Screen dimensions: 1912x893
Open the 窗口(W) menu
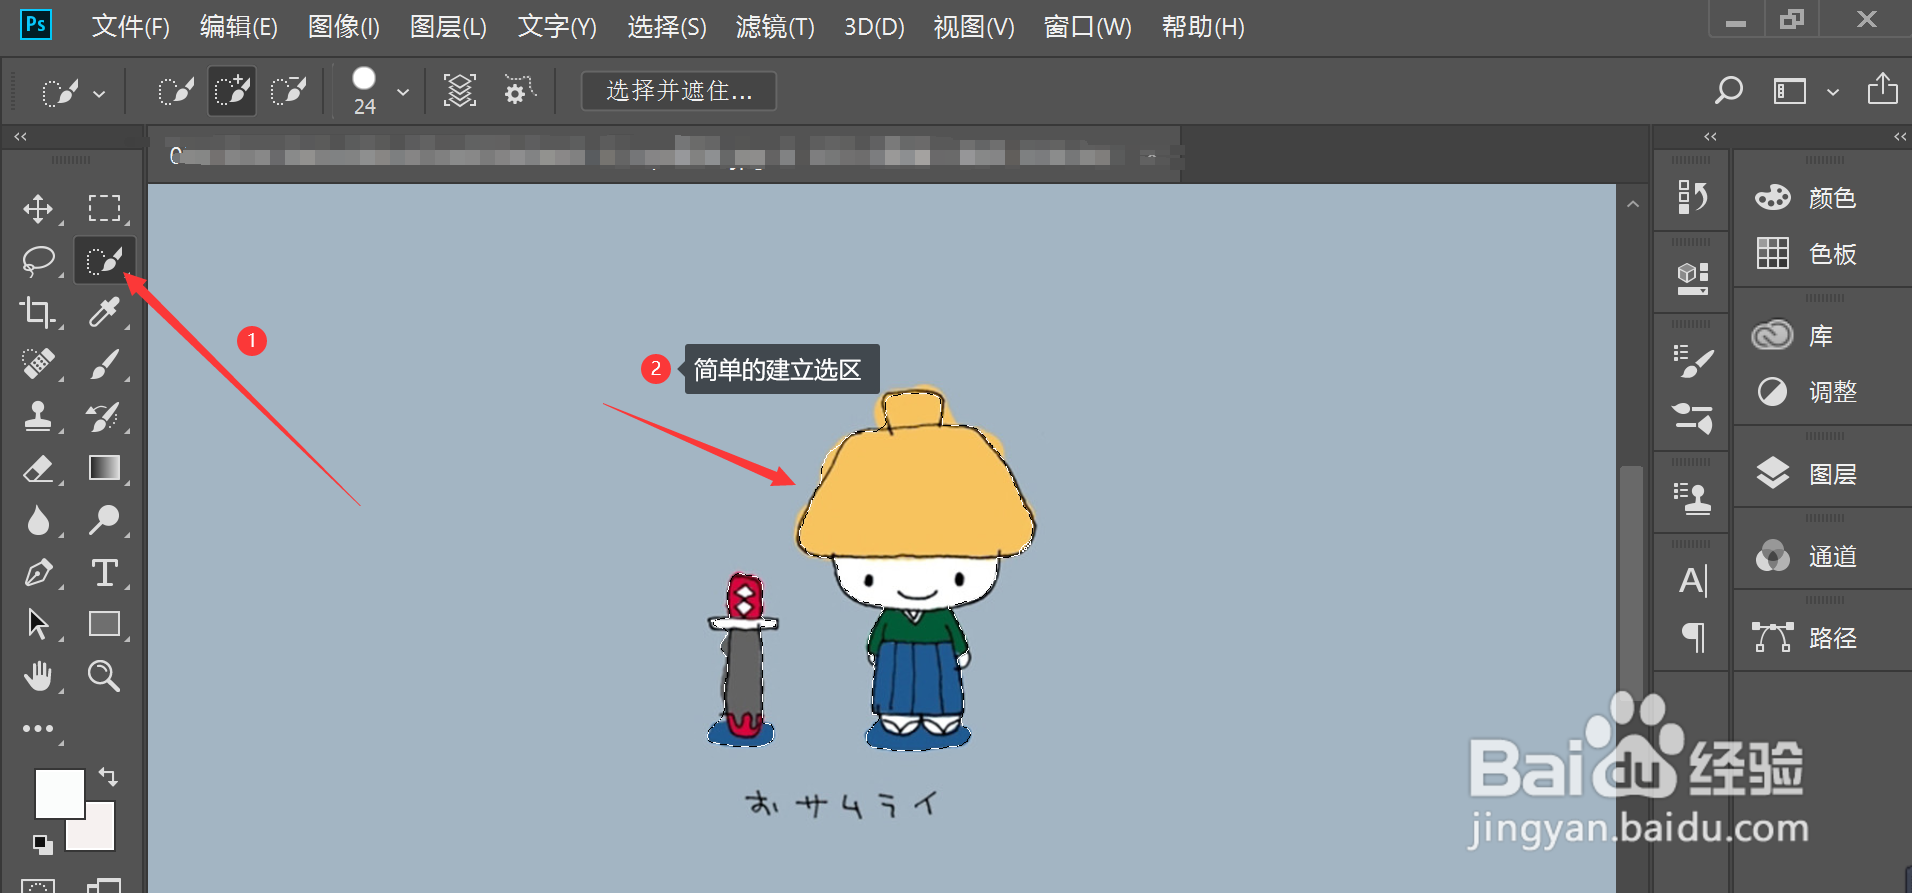[x=1088, y=27]
